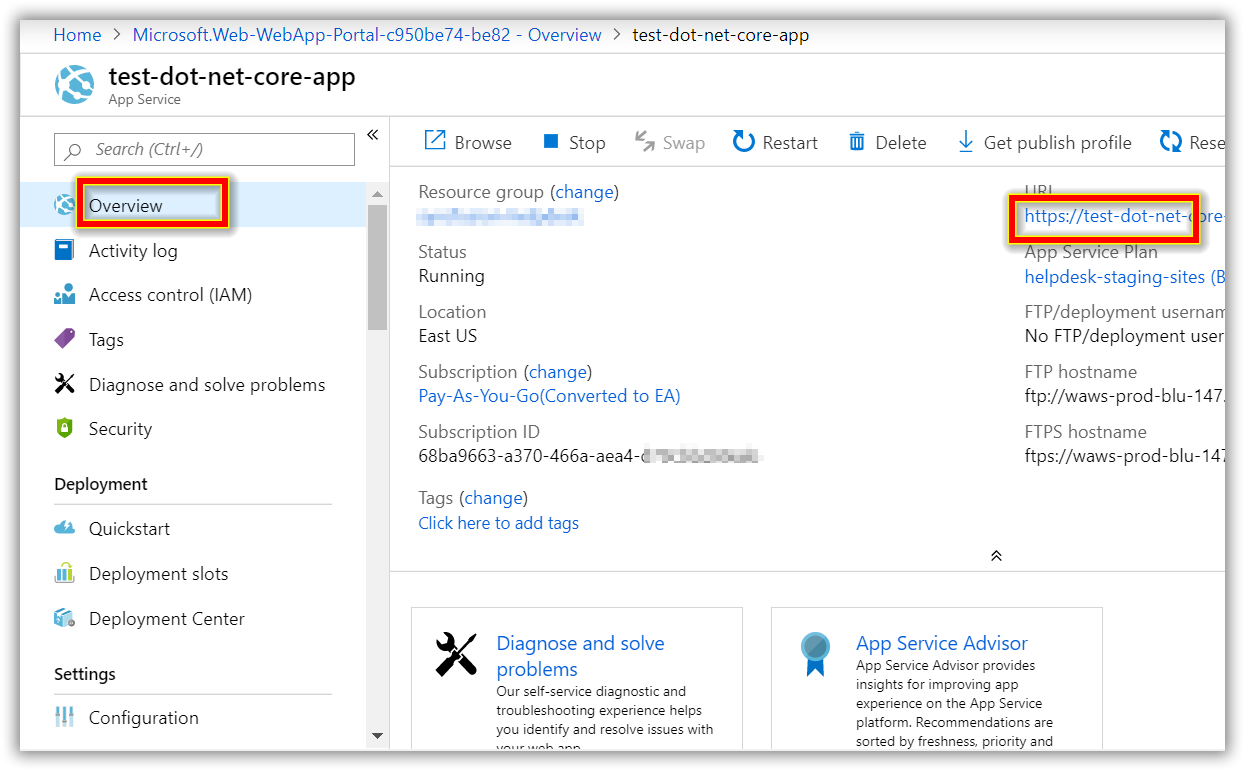This screenshot has width=1245, height=771.
Task: Collapse essentials with the double-up chevron
Action: 996,556
